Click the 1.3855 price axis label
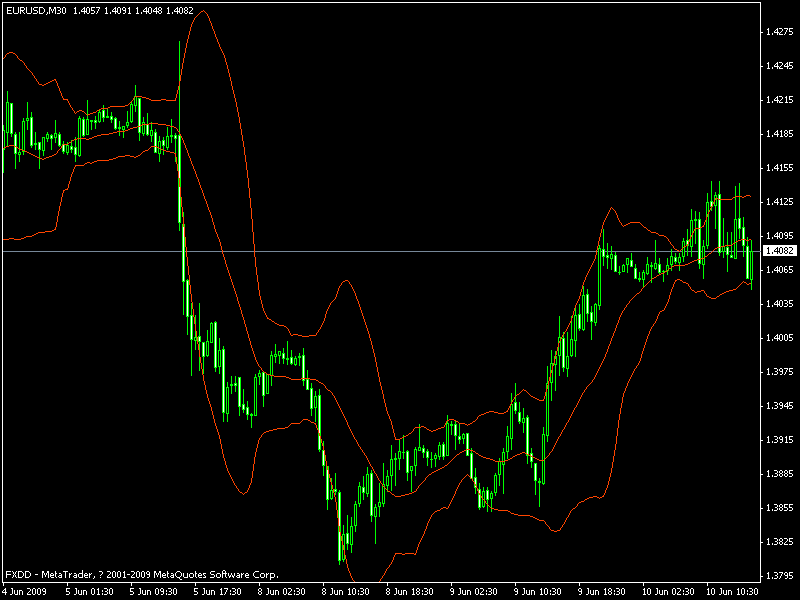Image resolution: width=800 pixels, height=600 pixels. coord(780,508)
